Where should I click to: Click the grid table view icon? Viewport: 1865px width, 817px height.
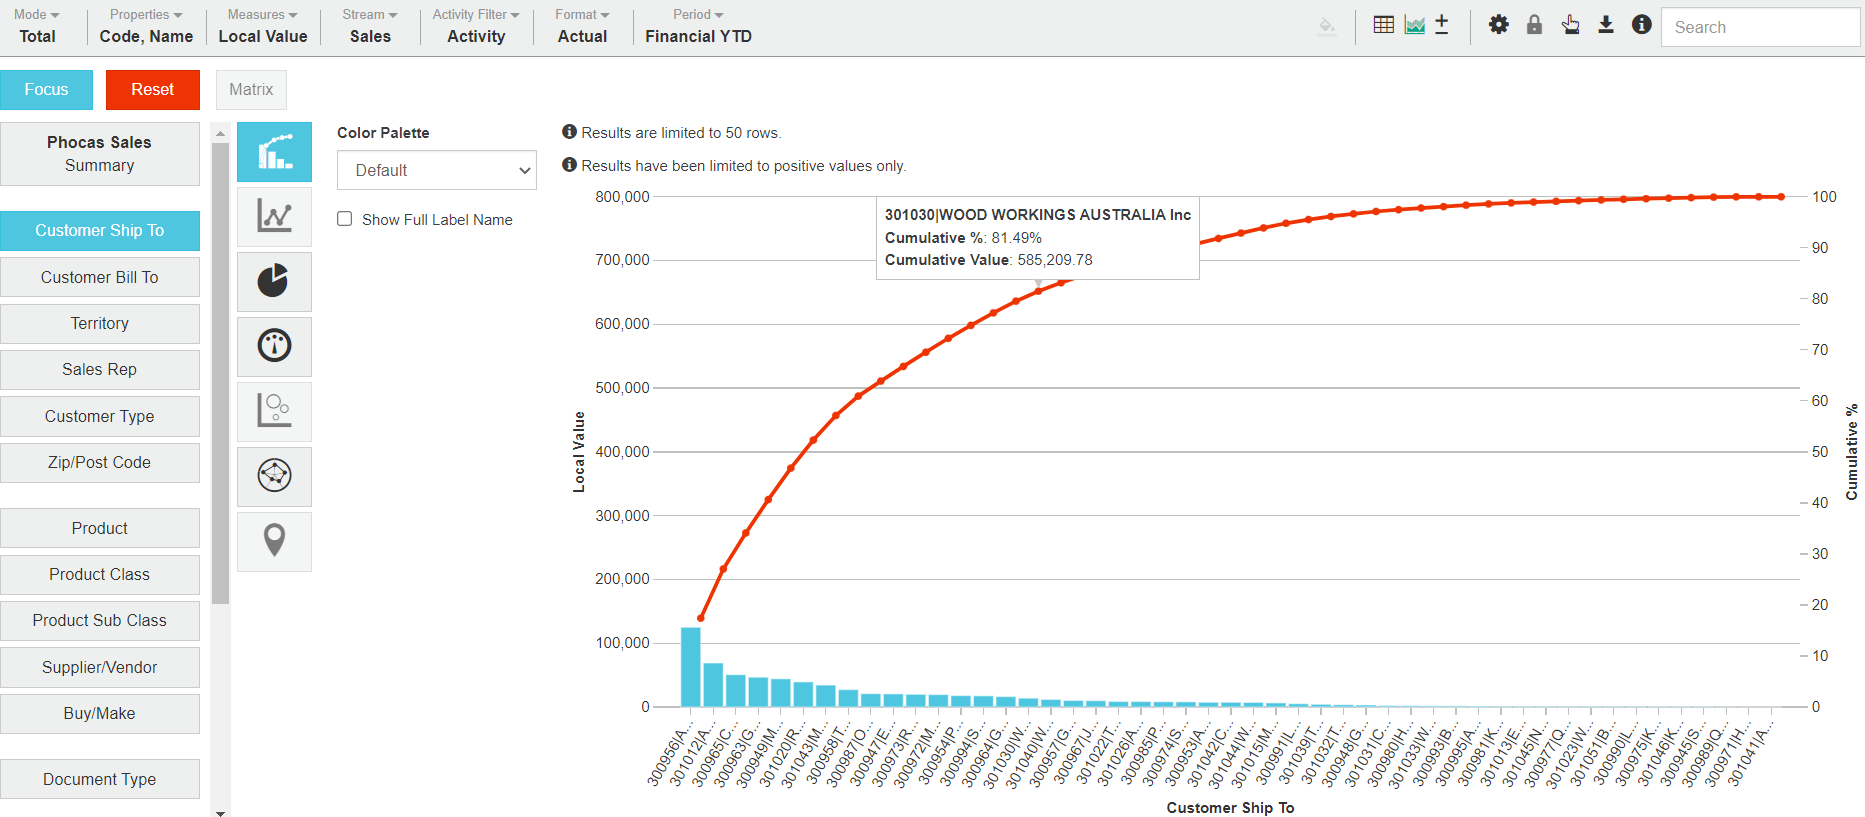click(x=1383, y=25)
